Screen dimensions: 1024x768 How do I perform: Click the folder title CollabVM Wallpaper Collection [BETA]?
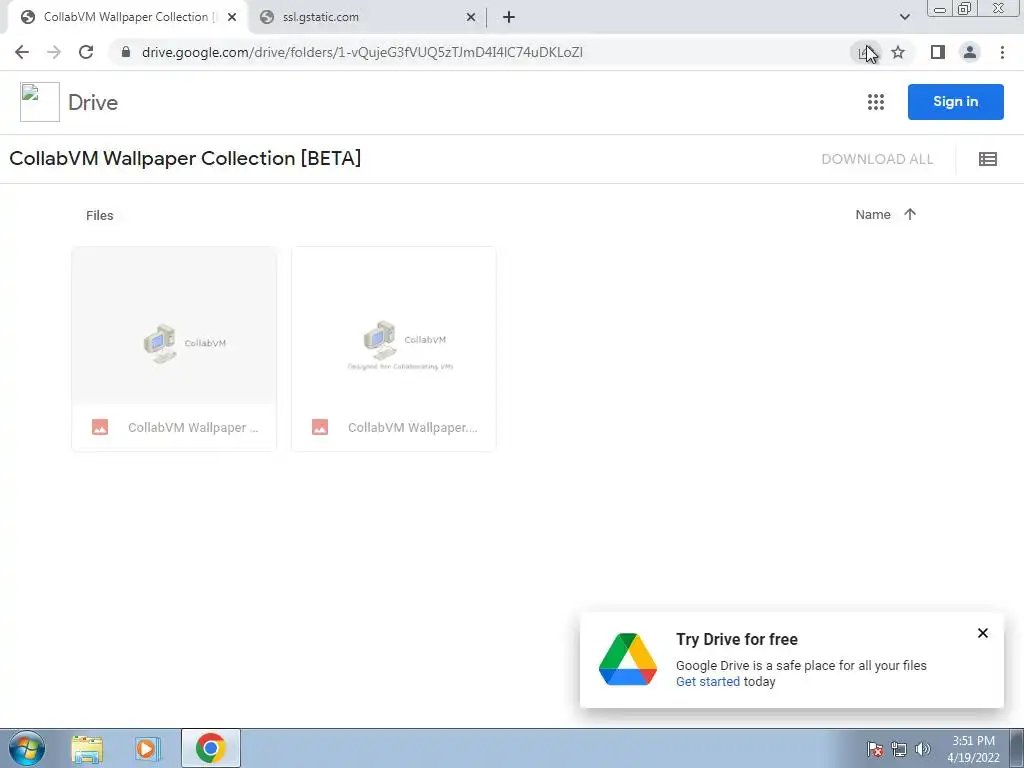point(185,159)
